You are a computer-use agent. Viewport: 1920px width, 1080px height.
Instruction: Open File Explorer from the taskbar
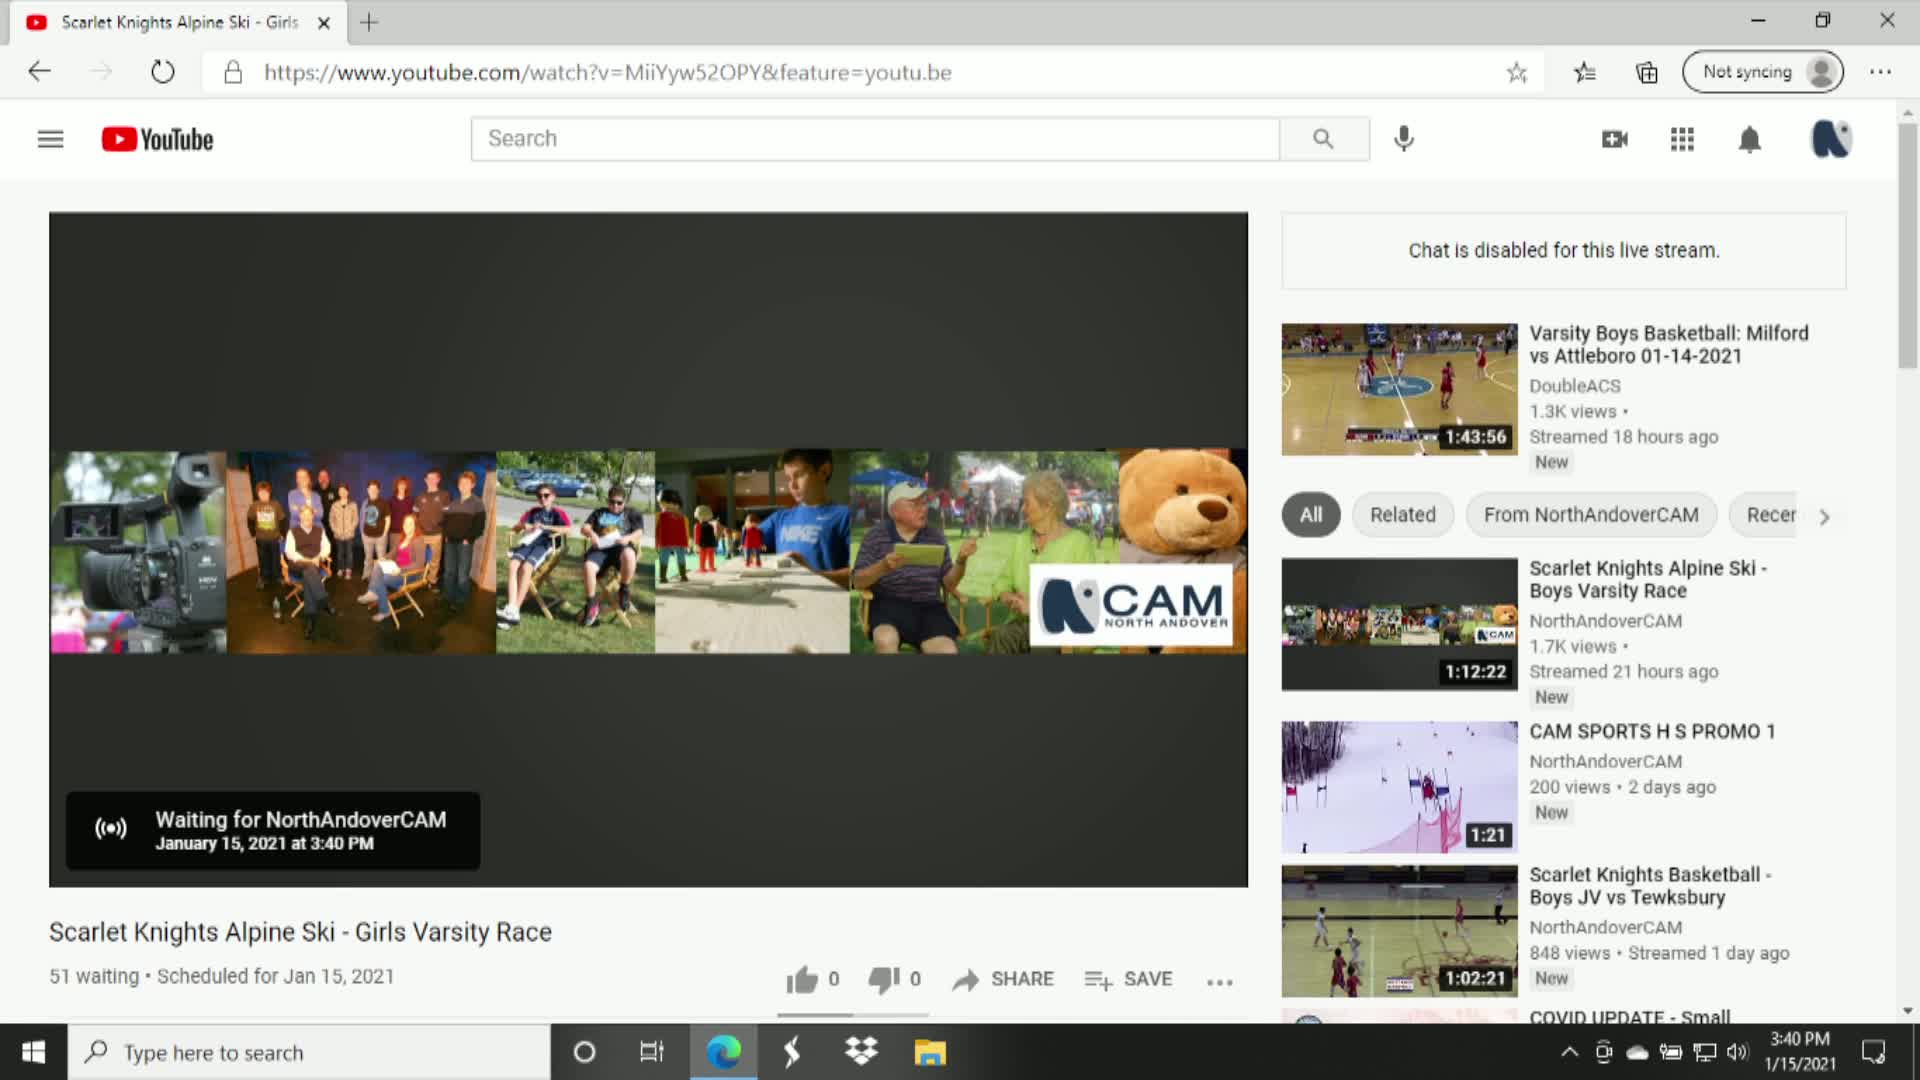click(929, 1052)
